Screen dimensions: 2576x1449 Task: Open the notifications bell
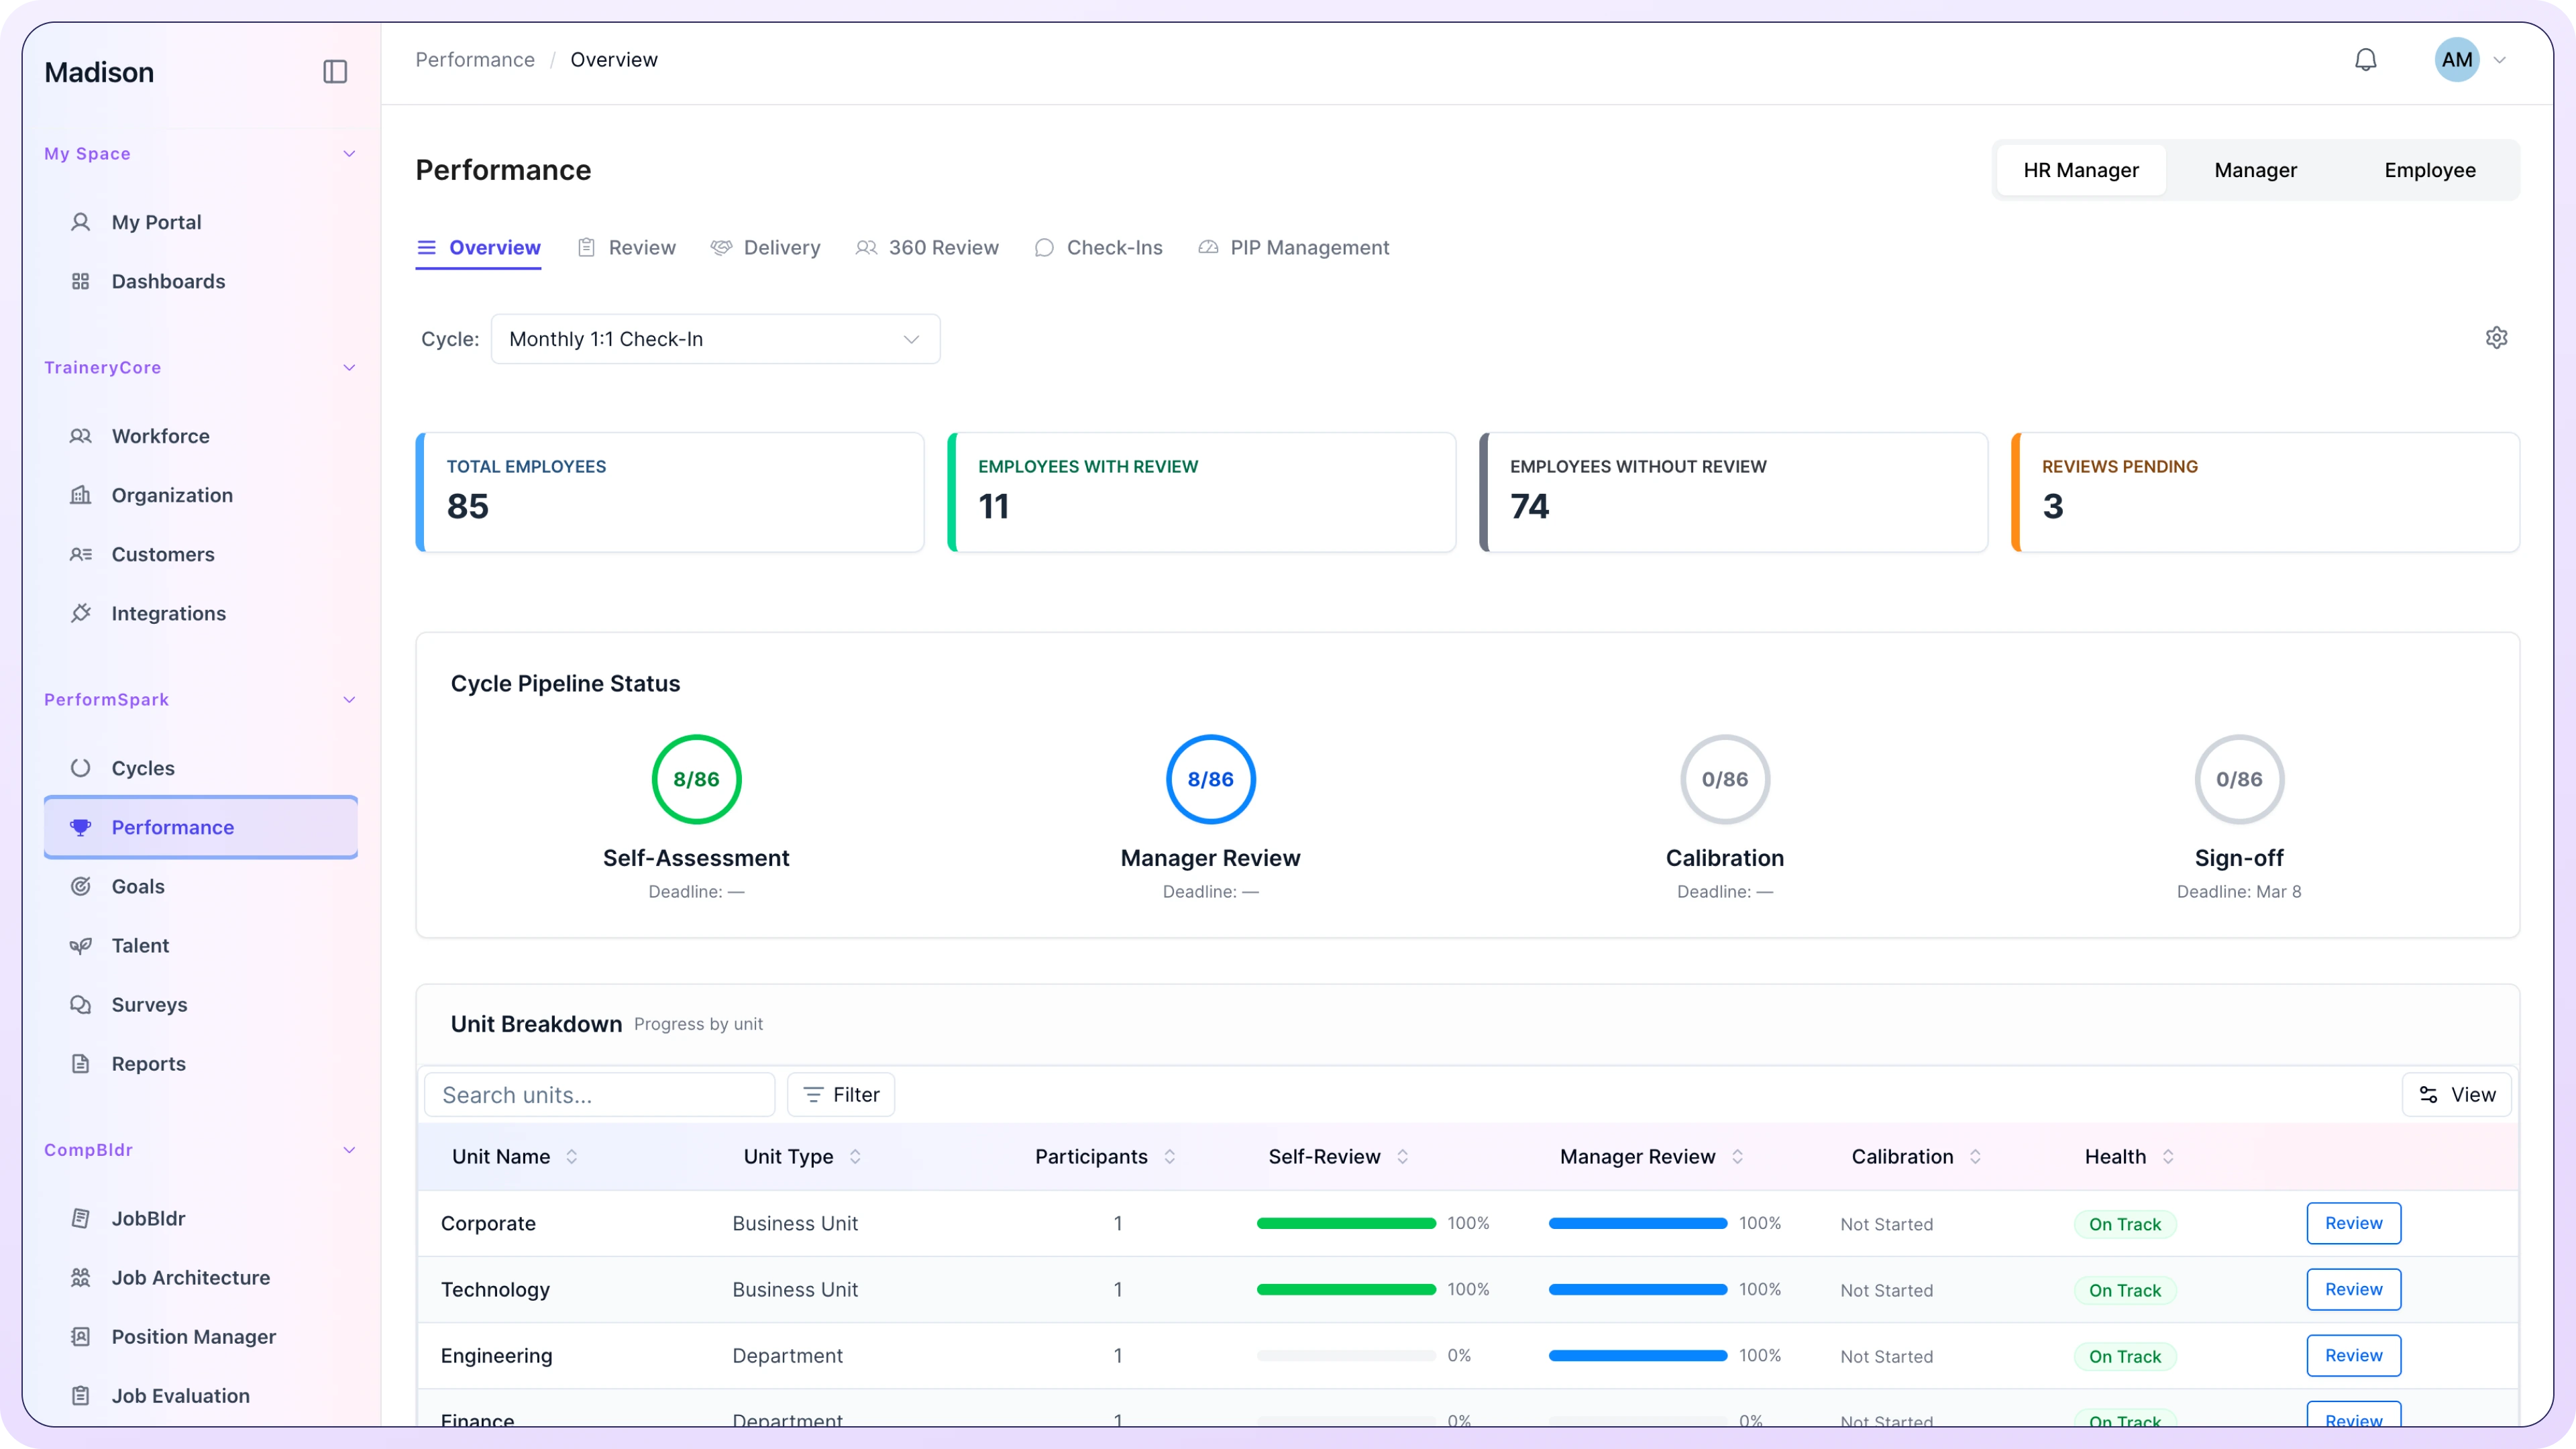pyautogui.click(x=2365, y=60)
